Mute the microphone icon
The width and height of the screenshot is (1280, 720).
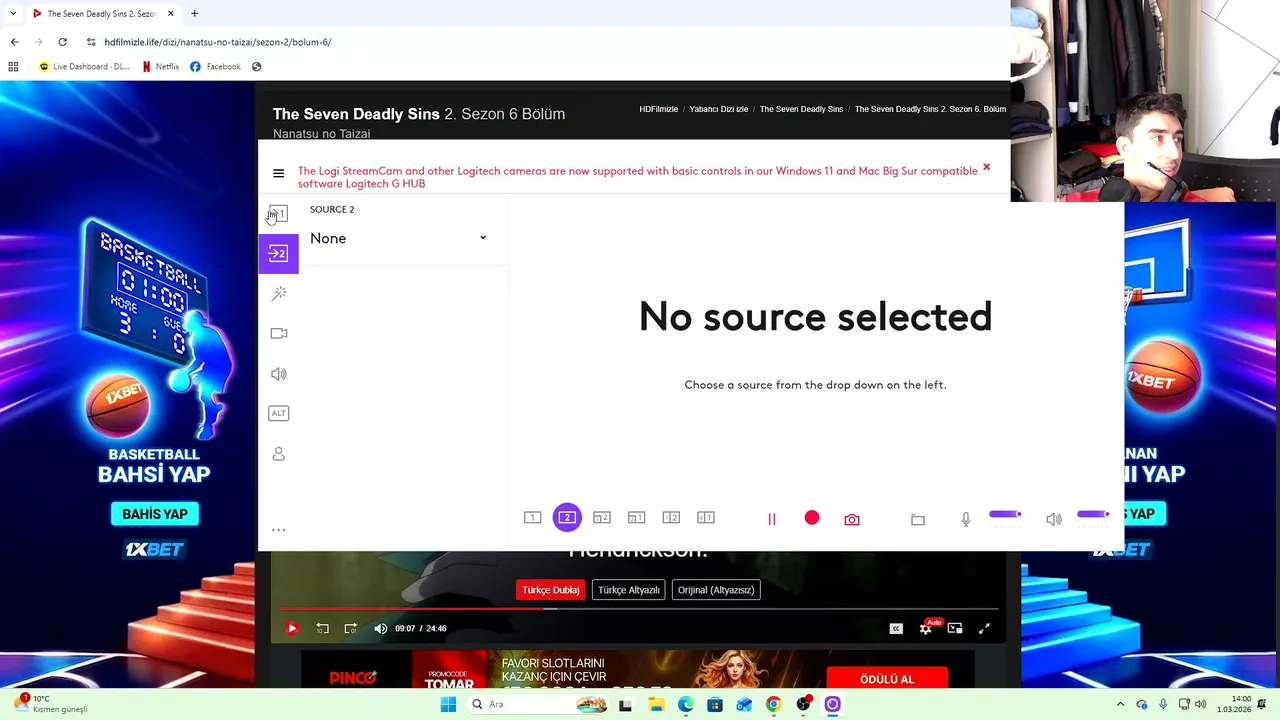(966, 519)
